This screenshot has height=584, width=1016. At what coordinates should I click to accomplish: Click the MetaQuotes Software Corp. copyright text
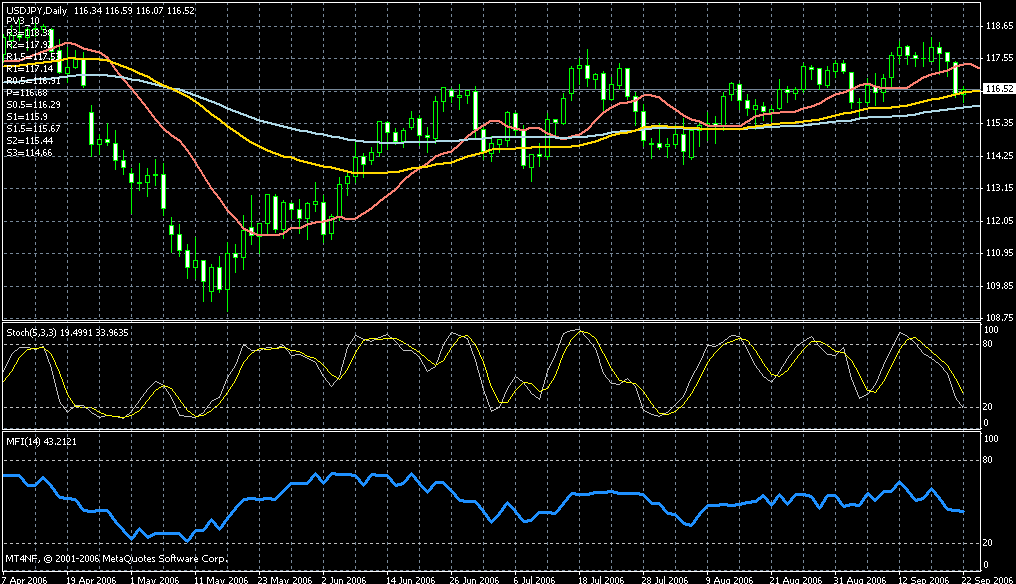(115, 558)
